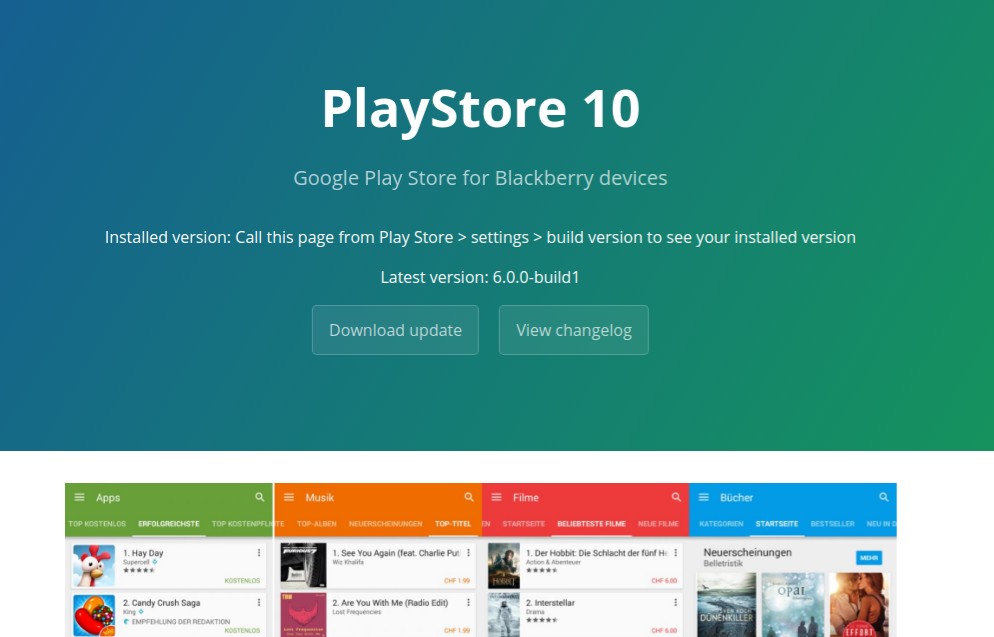
Task: Open the overflow menu for Are You With Me
Action: [x=468, y=602]
